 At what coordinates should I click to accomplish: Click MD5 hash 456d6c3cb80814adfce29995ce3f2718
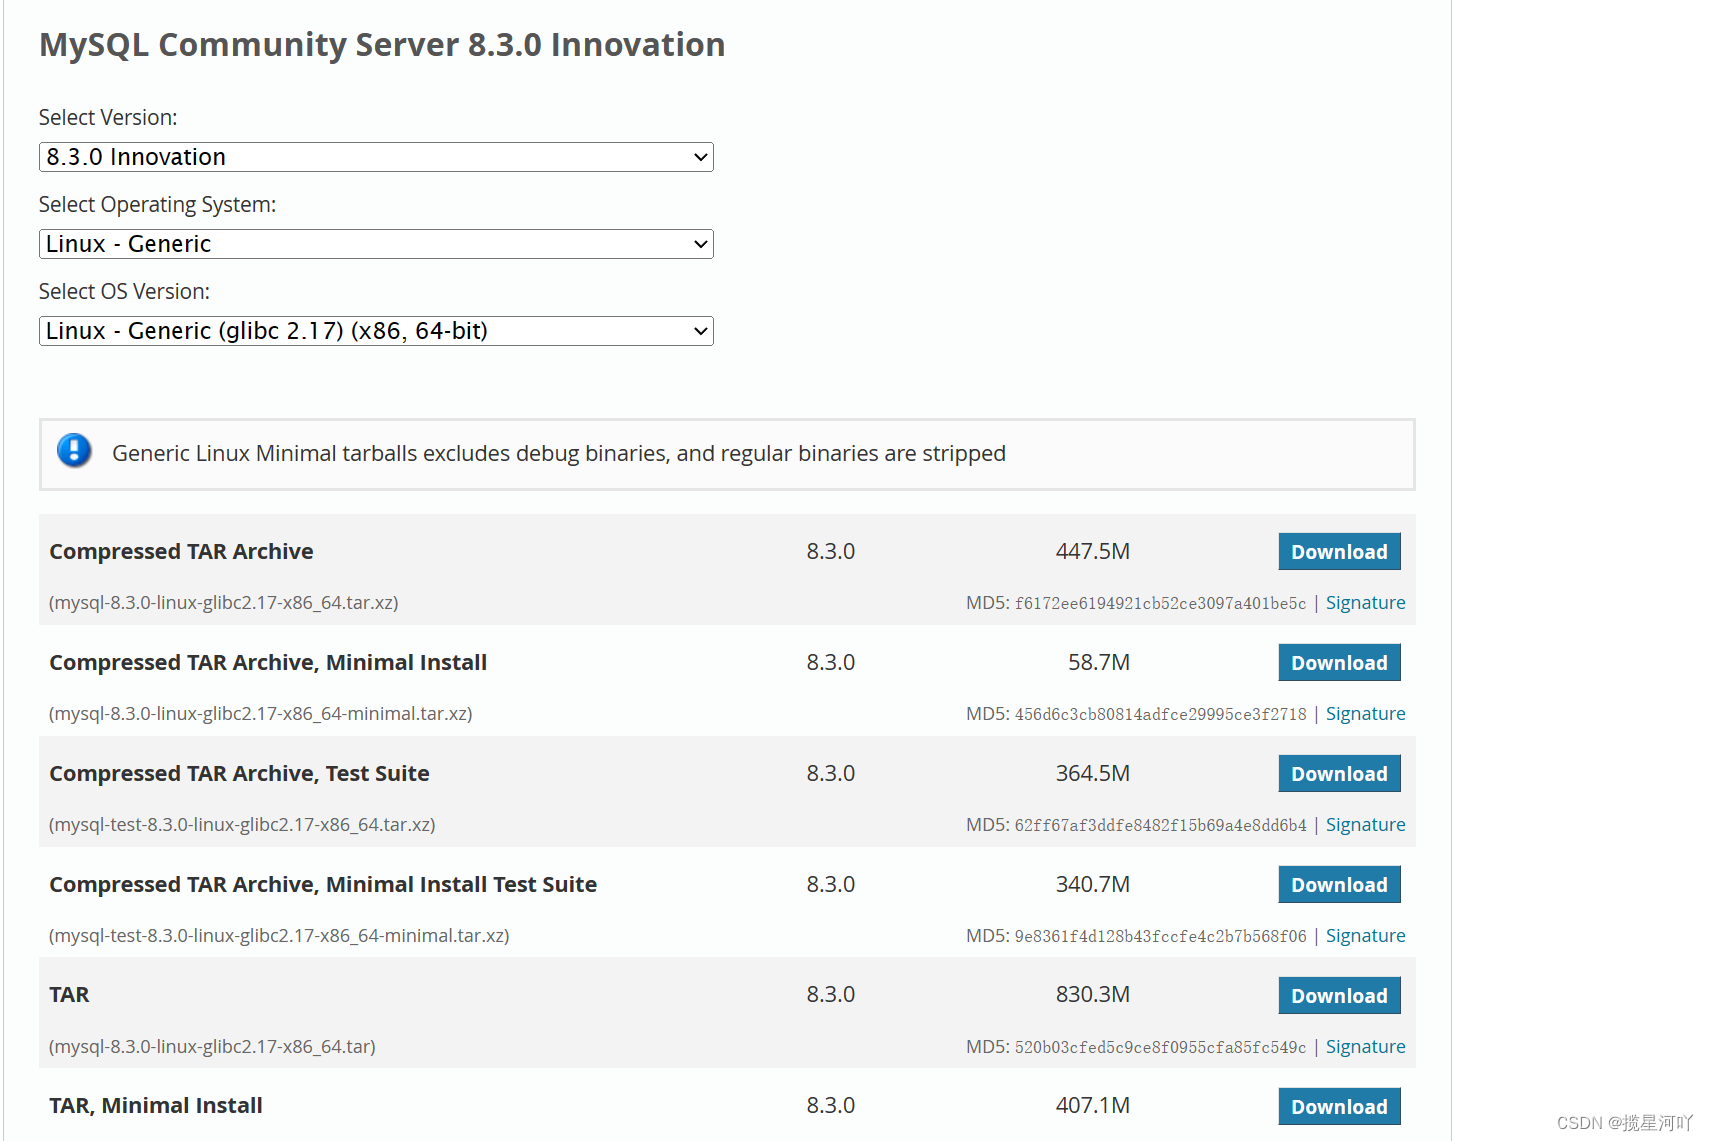tap(1160, 714)
